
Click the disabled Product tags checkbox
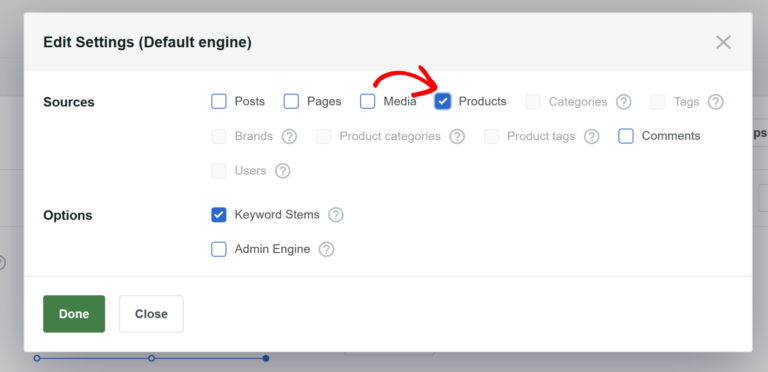point(491,136)
